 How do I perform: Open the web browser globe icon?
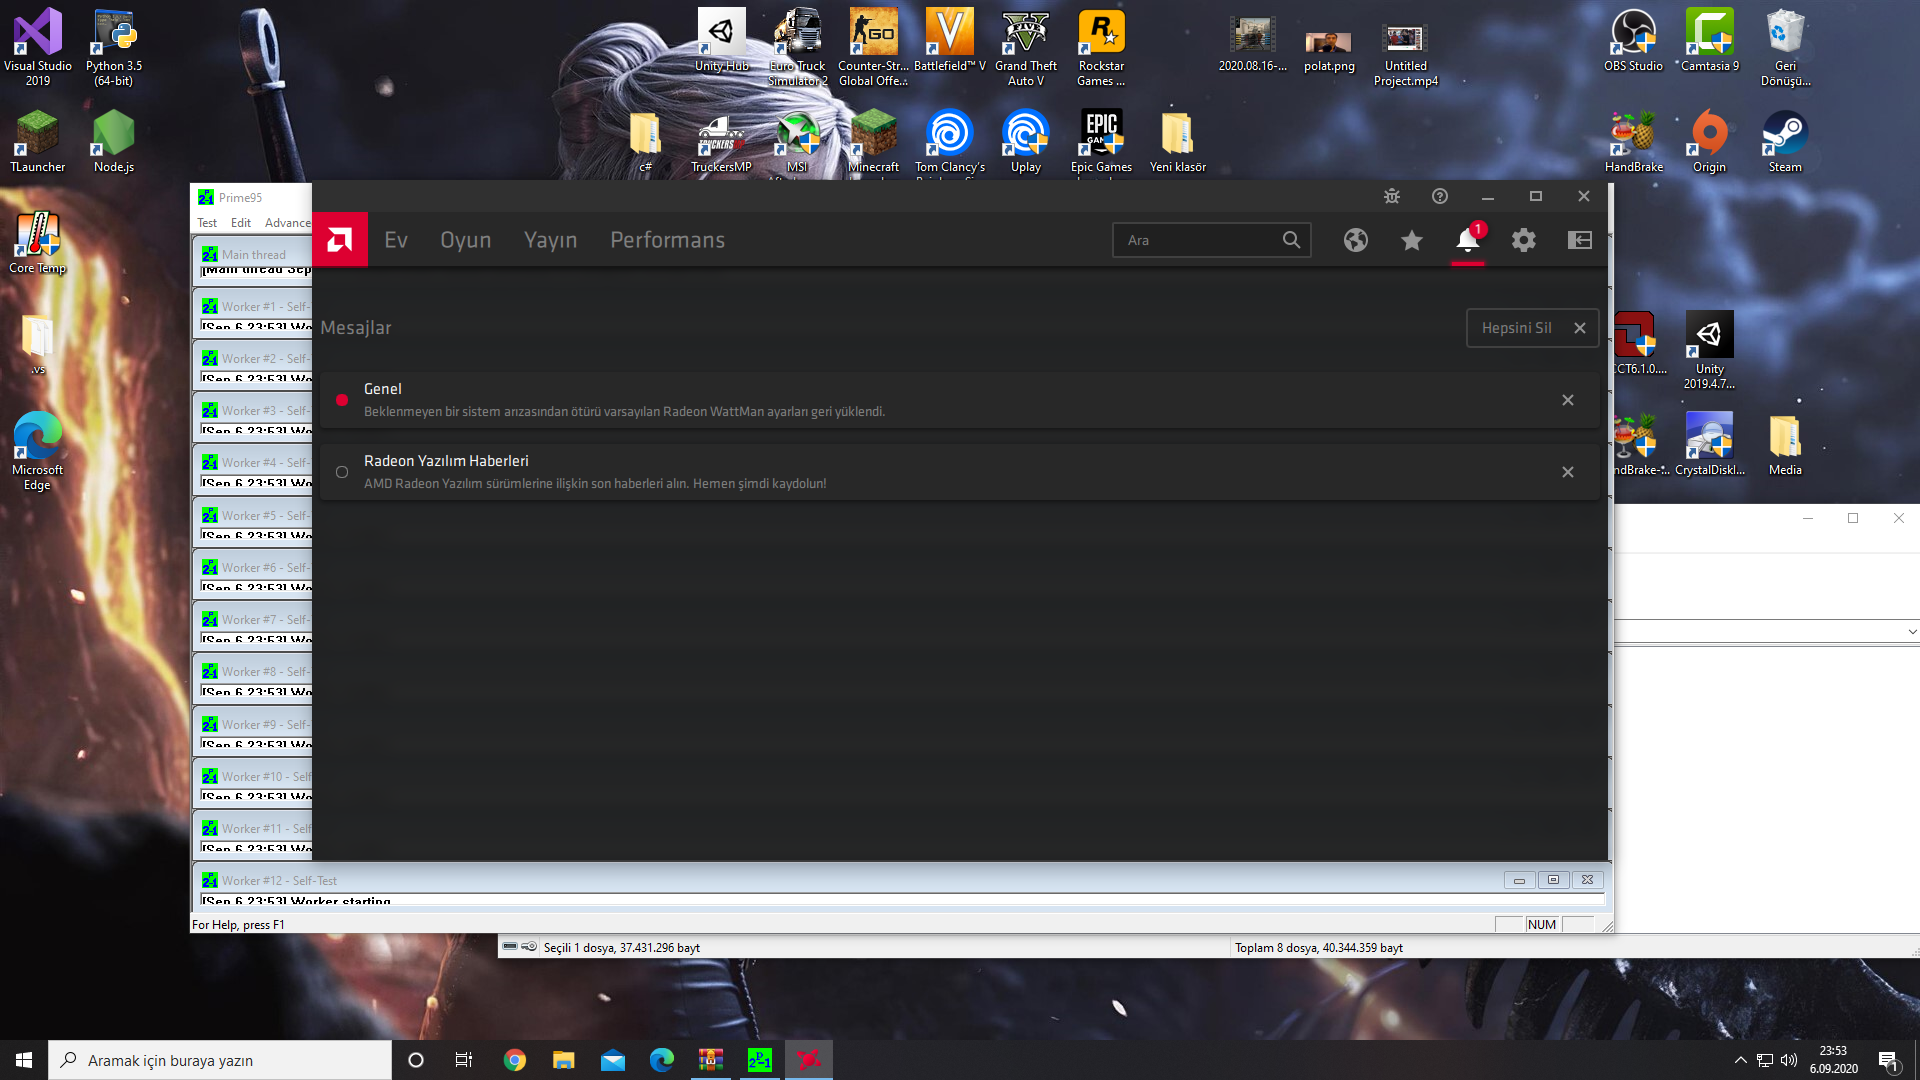pos(1356,240)
